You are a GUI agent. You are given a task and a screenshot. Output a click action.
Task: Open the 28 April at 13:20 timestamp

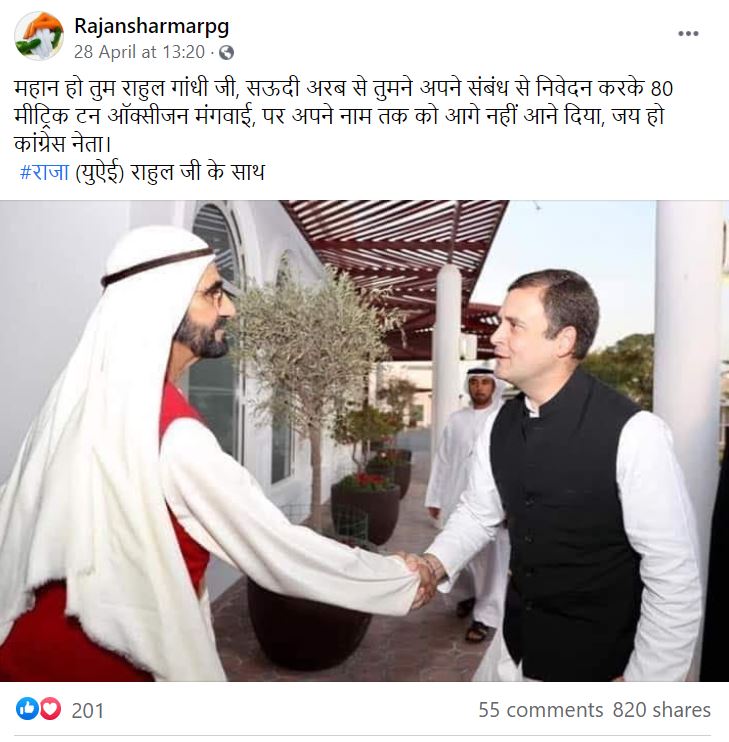pos(140,52)
